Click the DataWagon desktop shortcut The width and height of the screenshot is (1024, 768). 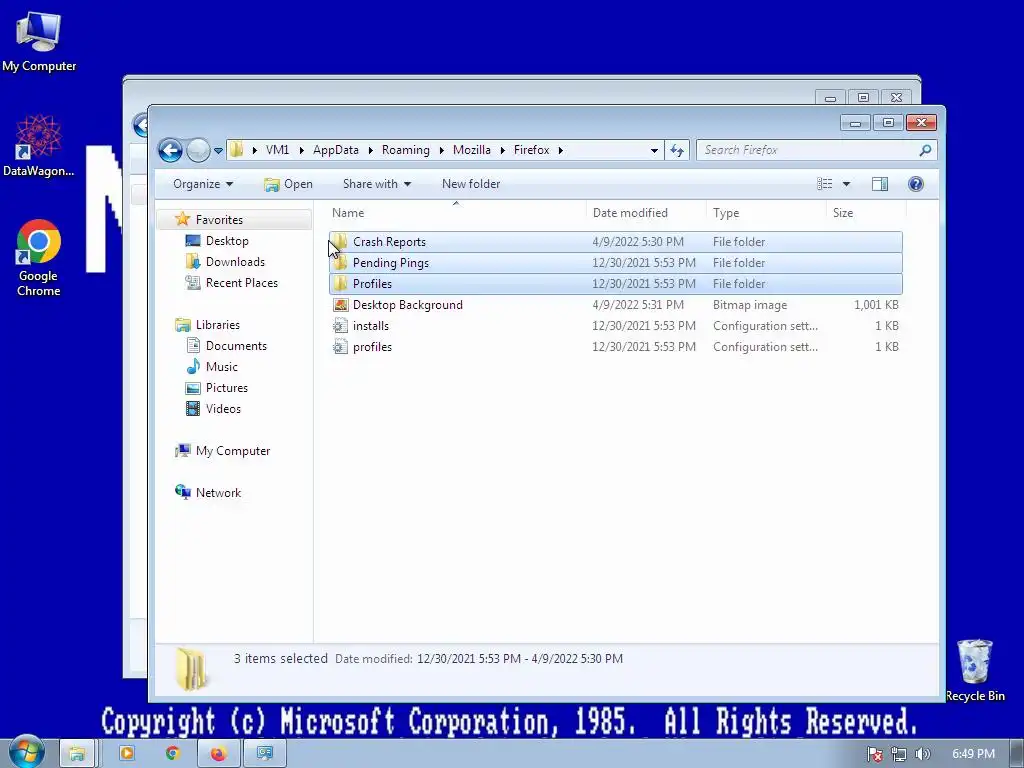pos(39,146)
